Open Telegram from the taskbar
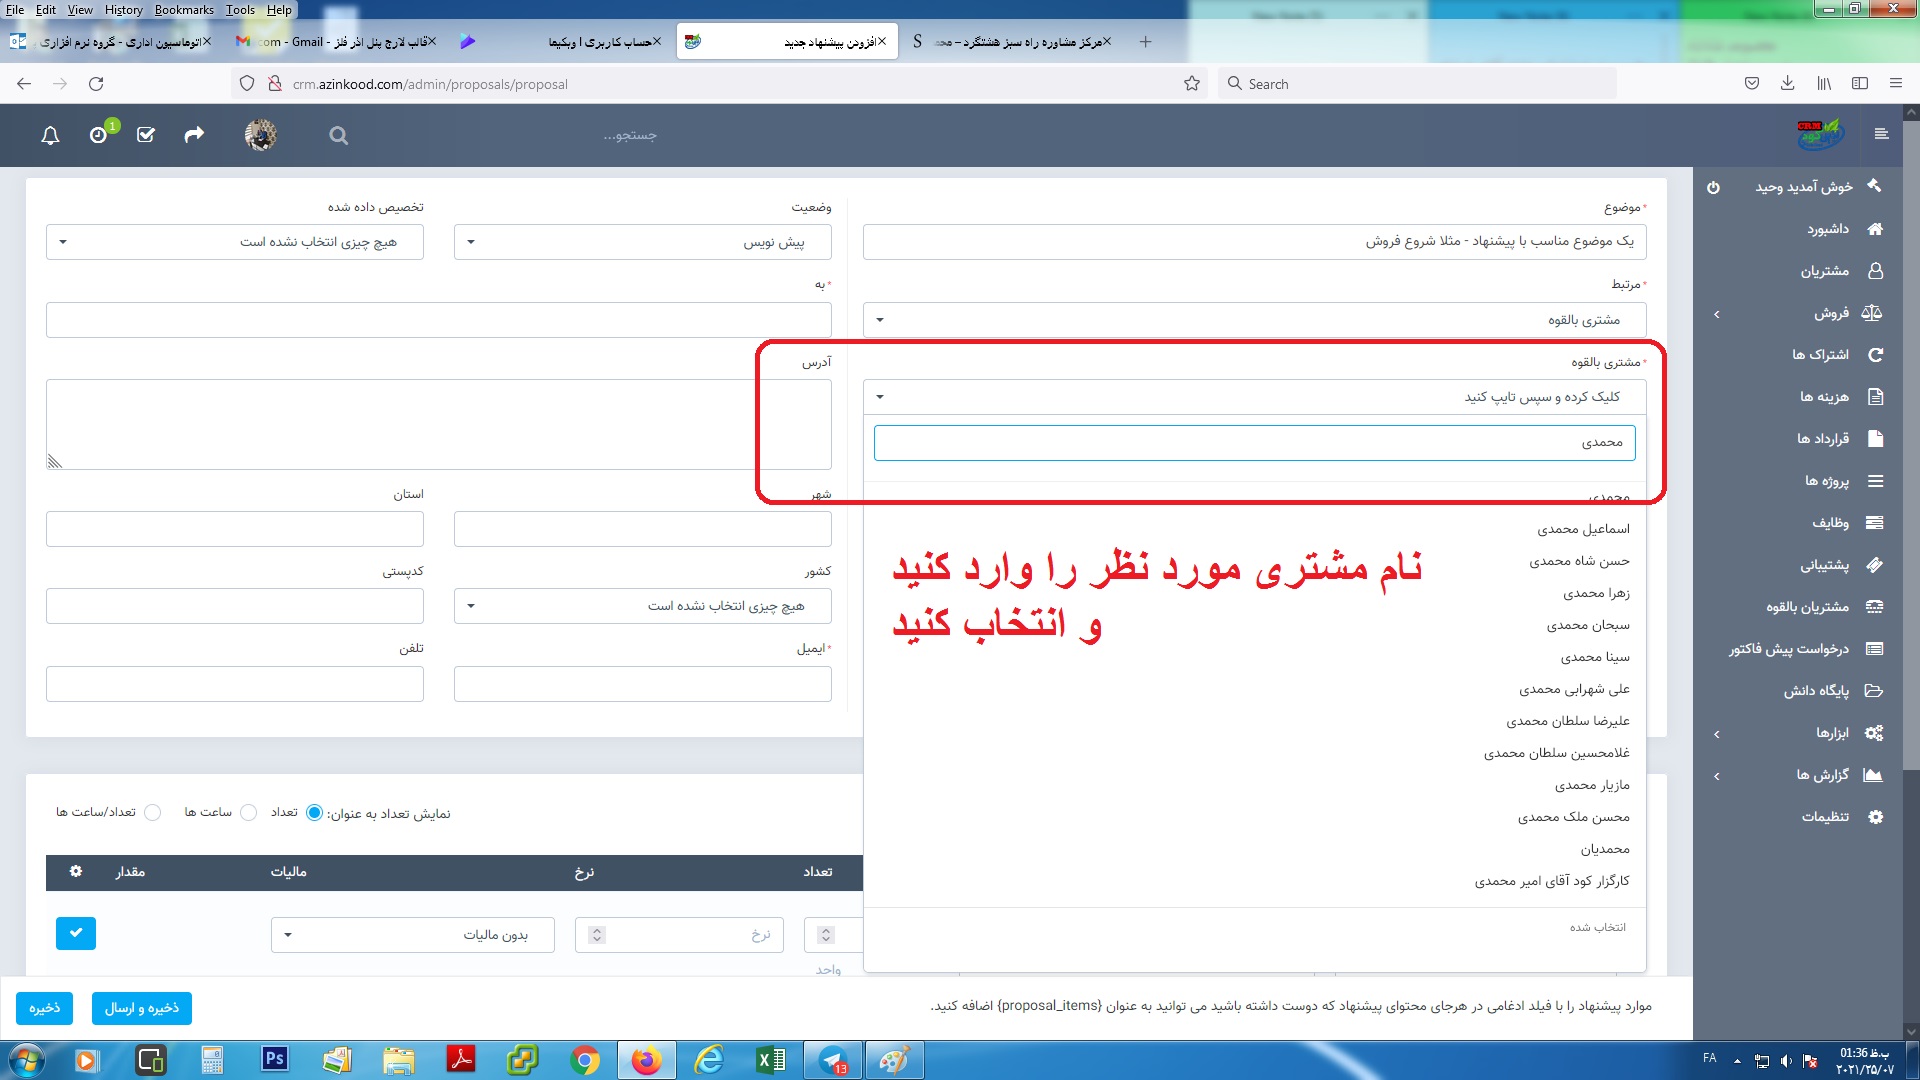This screenshot has width=1920, height=1080. [x=833, y=1059]
